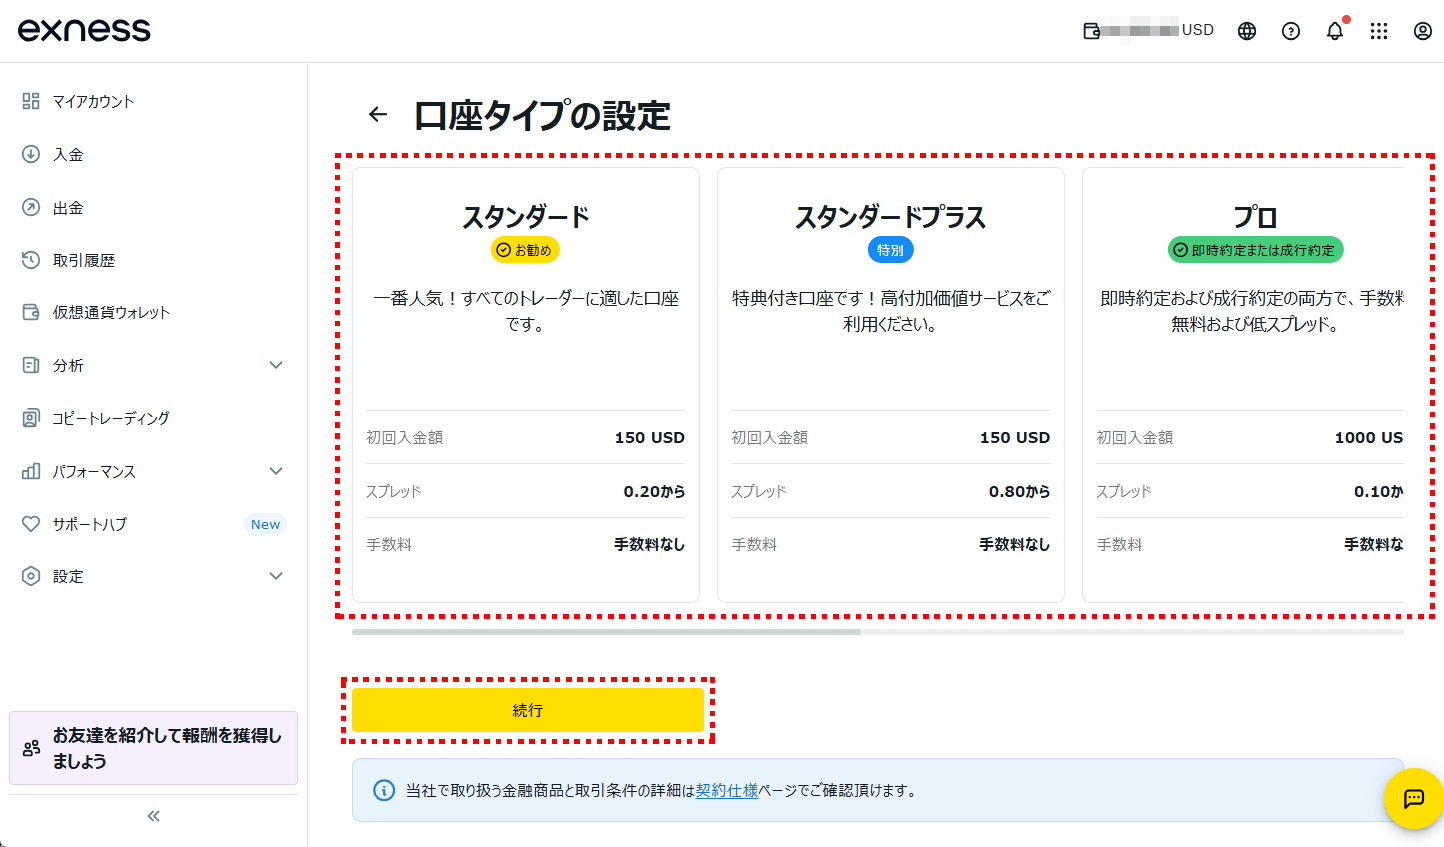Open the 仮想通貨ウォレット crypto wallet icon
Screen dimensions: 1444x847
tap(31, 312)
